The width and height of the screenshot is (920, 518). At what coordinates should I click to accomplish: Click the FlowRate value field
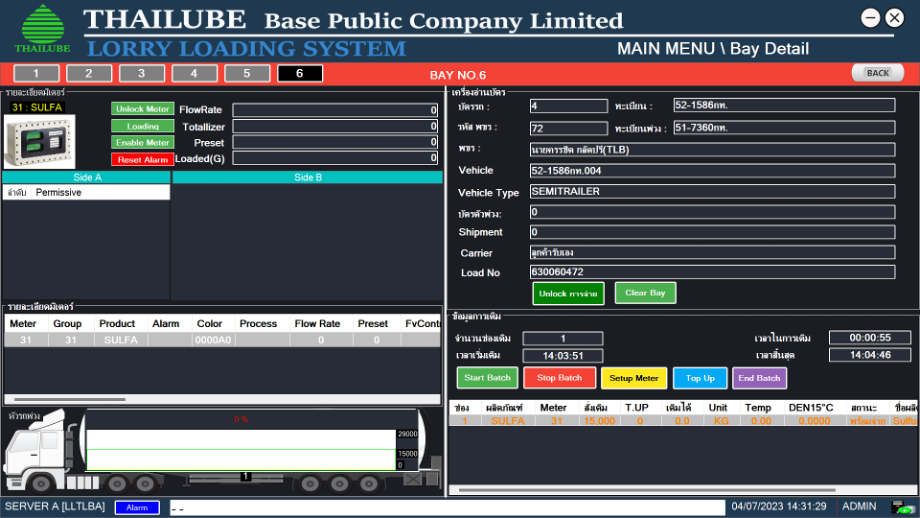click(x=335, y=110)
